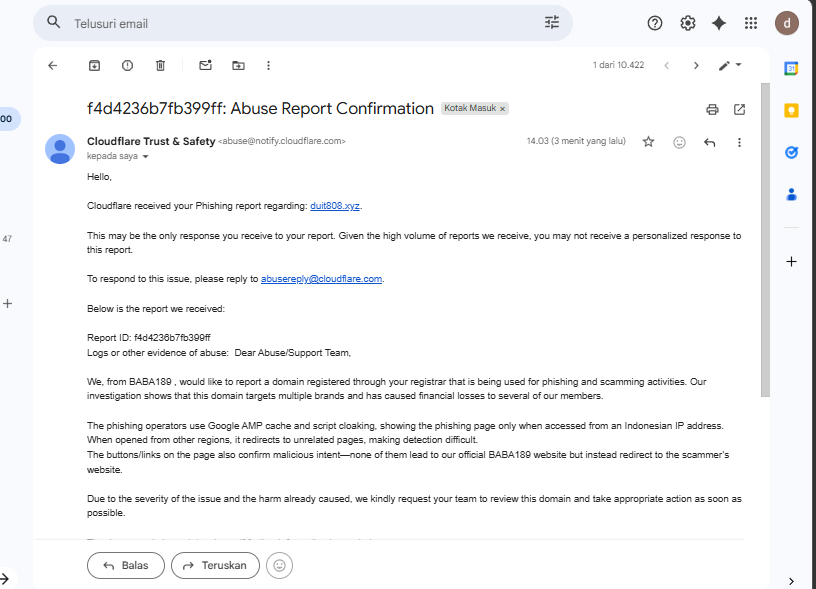Click the Teruskan forward button
This screenshot has width=816, height=589.
[x=215, y=566]
